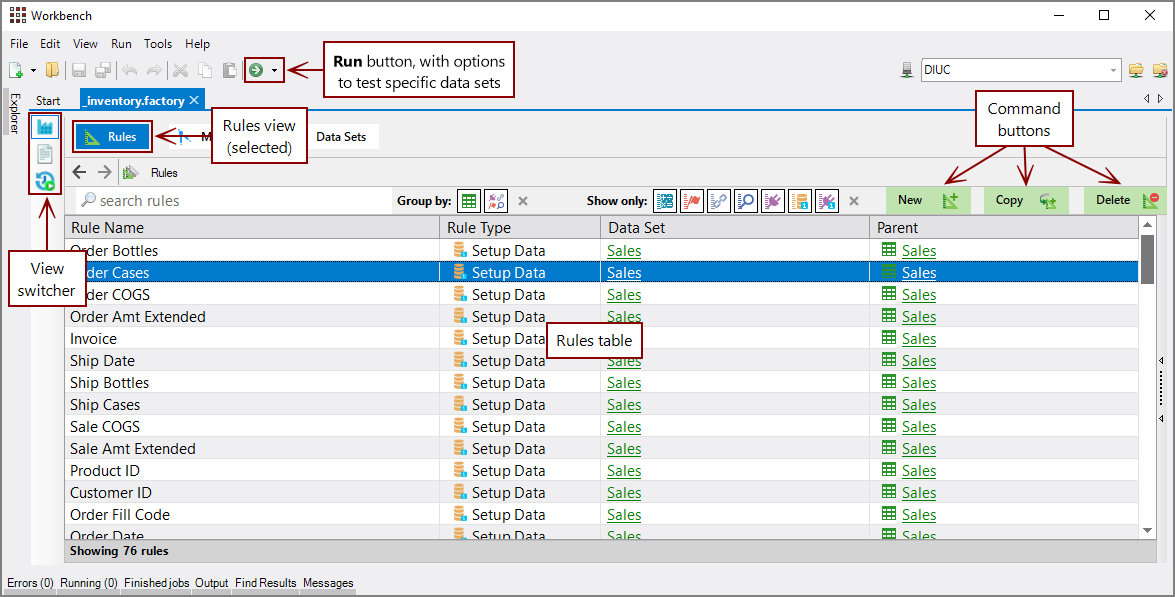Toggle the chain-link rule filter

[718, 201]
